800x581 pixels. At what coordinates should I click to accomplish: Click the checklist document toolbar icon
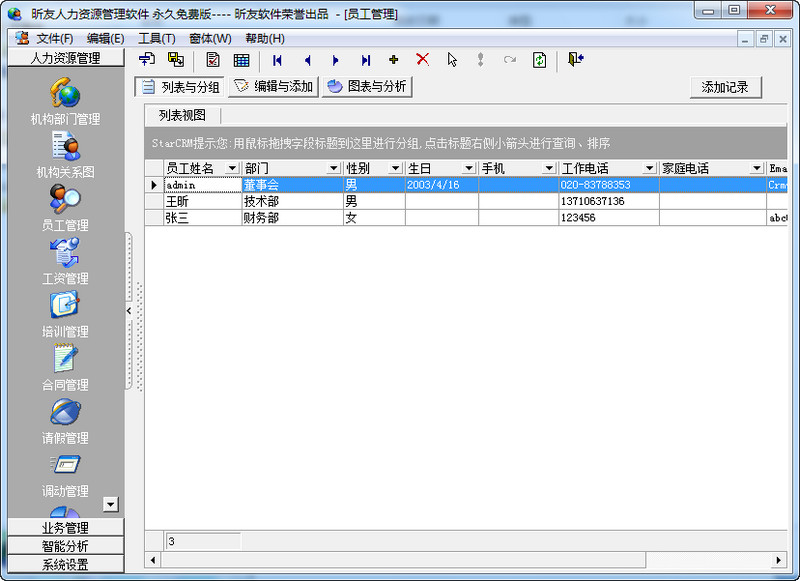213,60
